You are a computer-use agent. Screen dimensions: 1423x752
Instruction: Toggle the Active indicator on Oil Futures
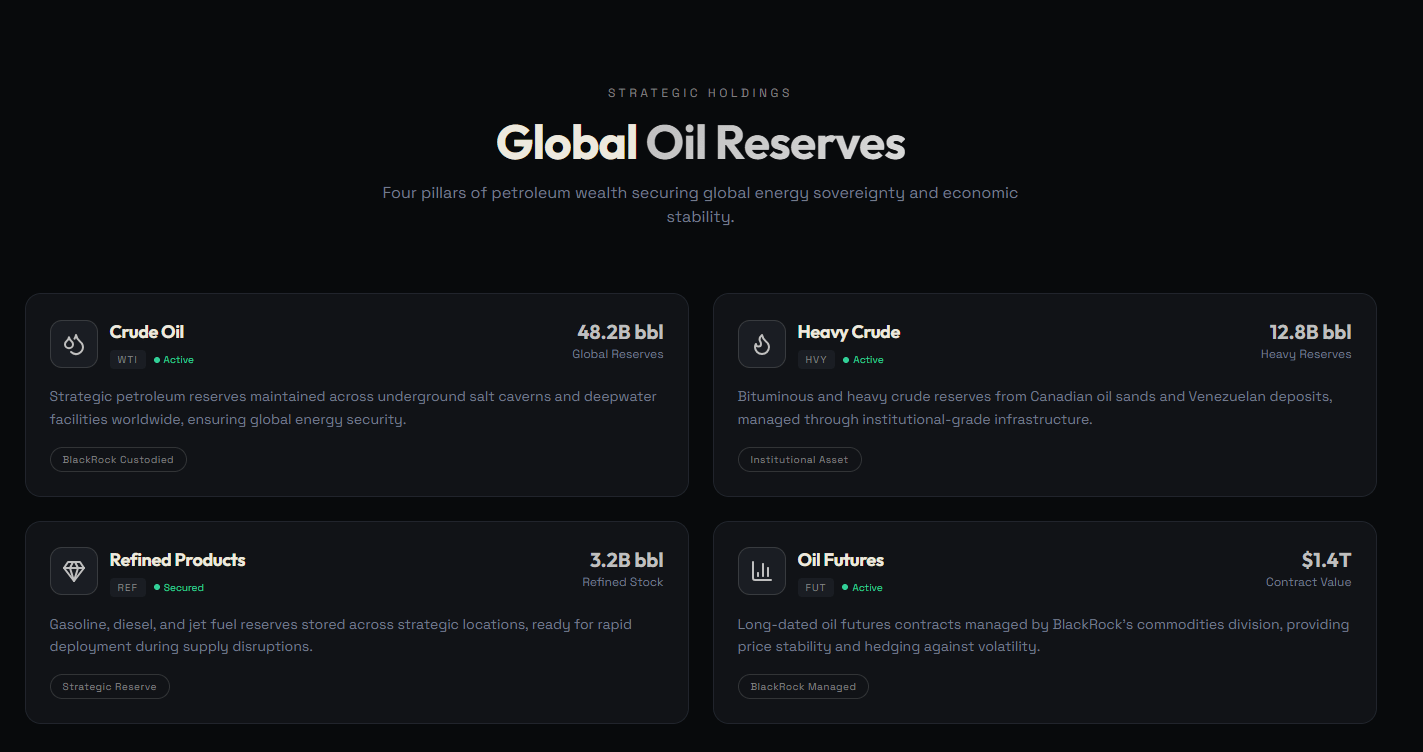(861, 587)
